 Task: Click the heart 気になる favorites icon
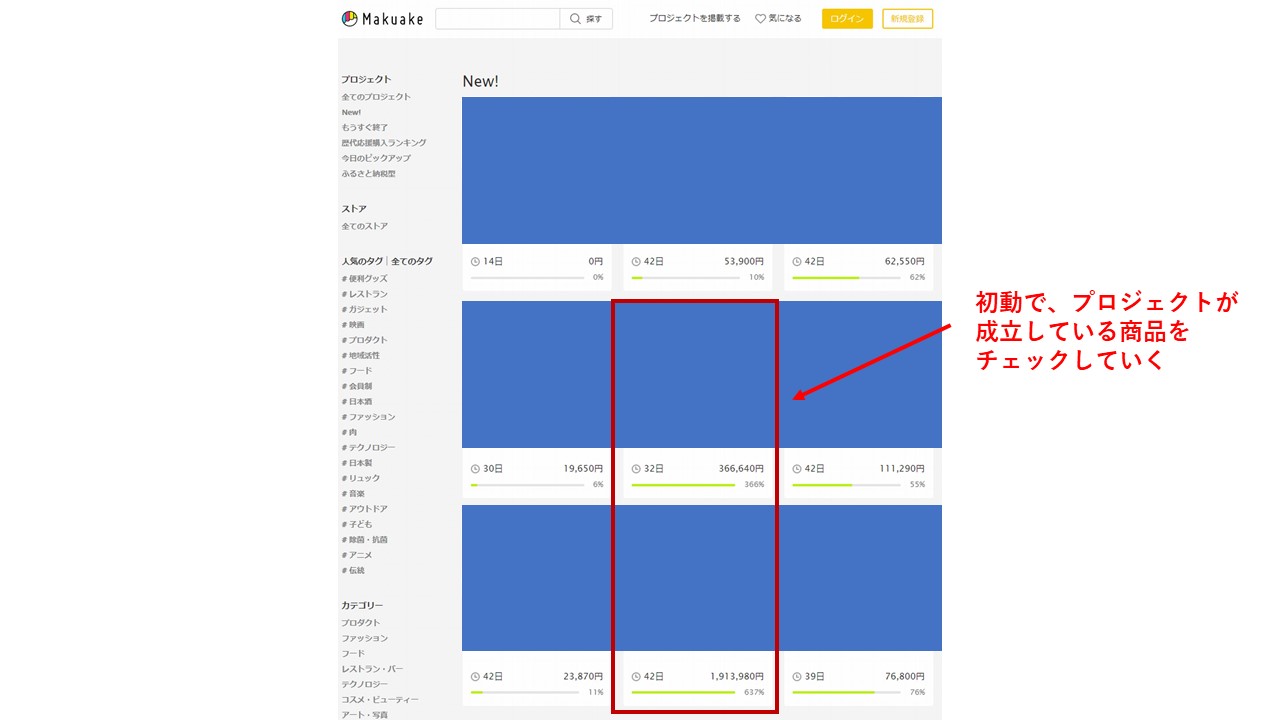point(760,19)
